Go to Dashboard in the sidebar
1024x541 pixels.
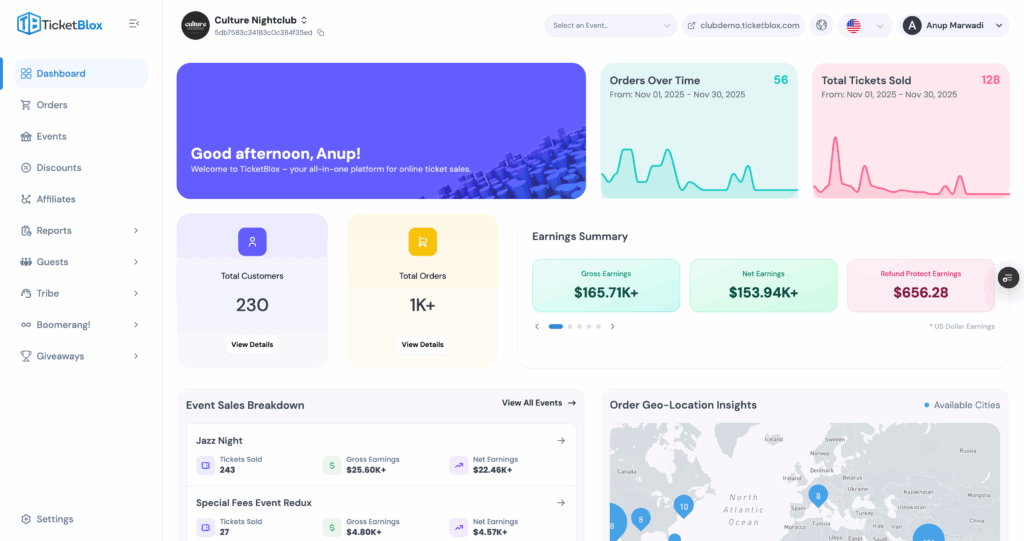coord(81,73)
